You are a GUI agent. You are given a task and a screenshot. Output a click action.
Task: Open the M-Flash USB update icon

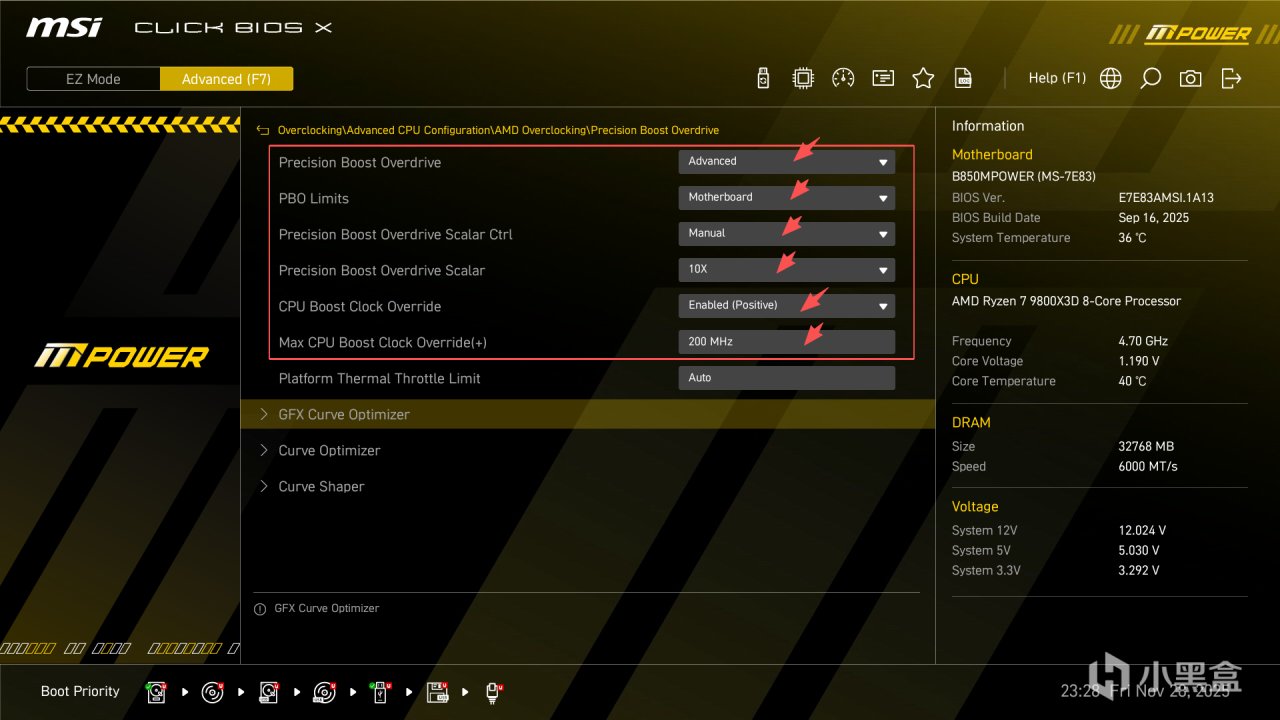(x=763, y=78)
